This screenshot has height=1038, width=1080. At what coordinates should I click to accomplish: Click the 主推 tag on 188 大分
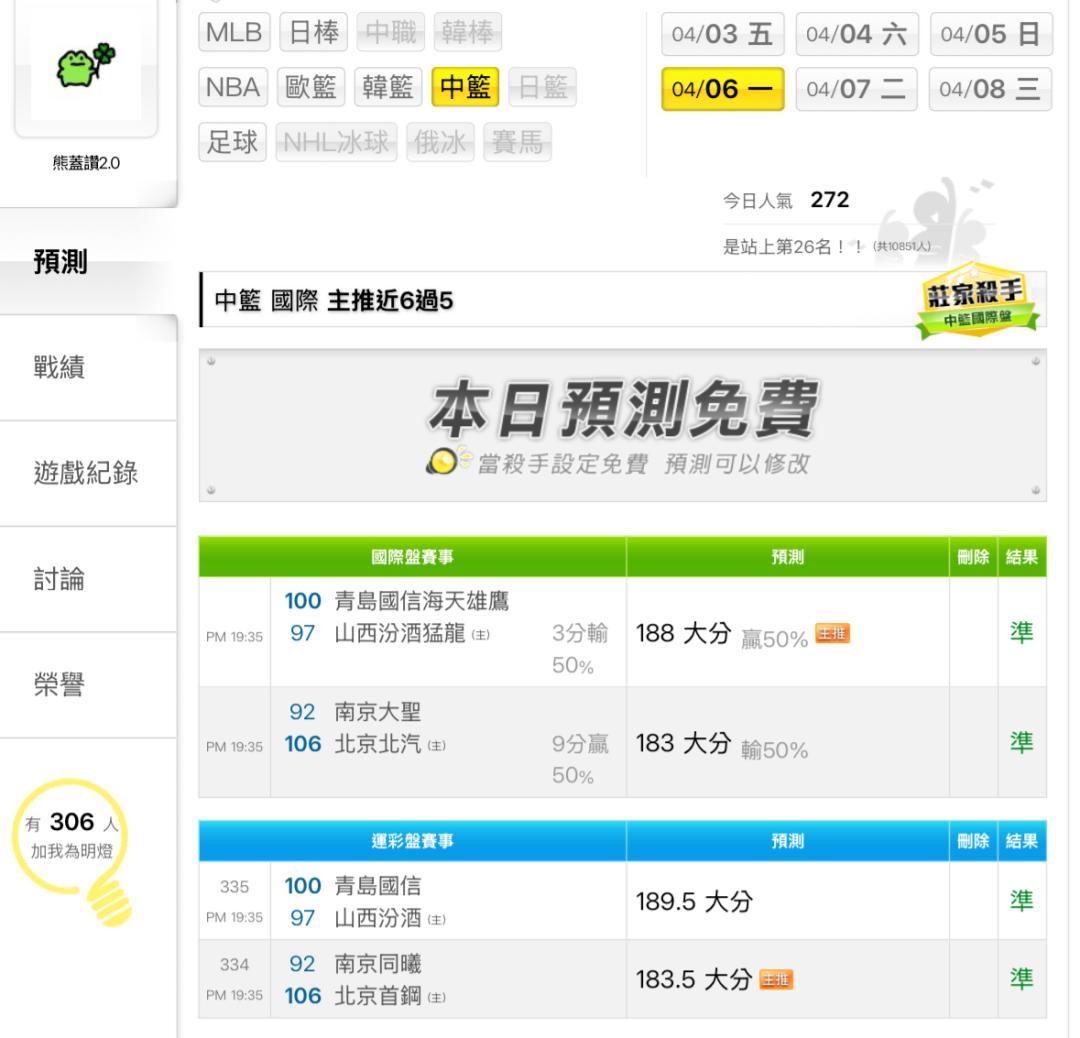point(832,632)
